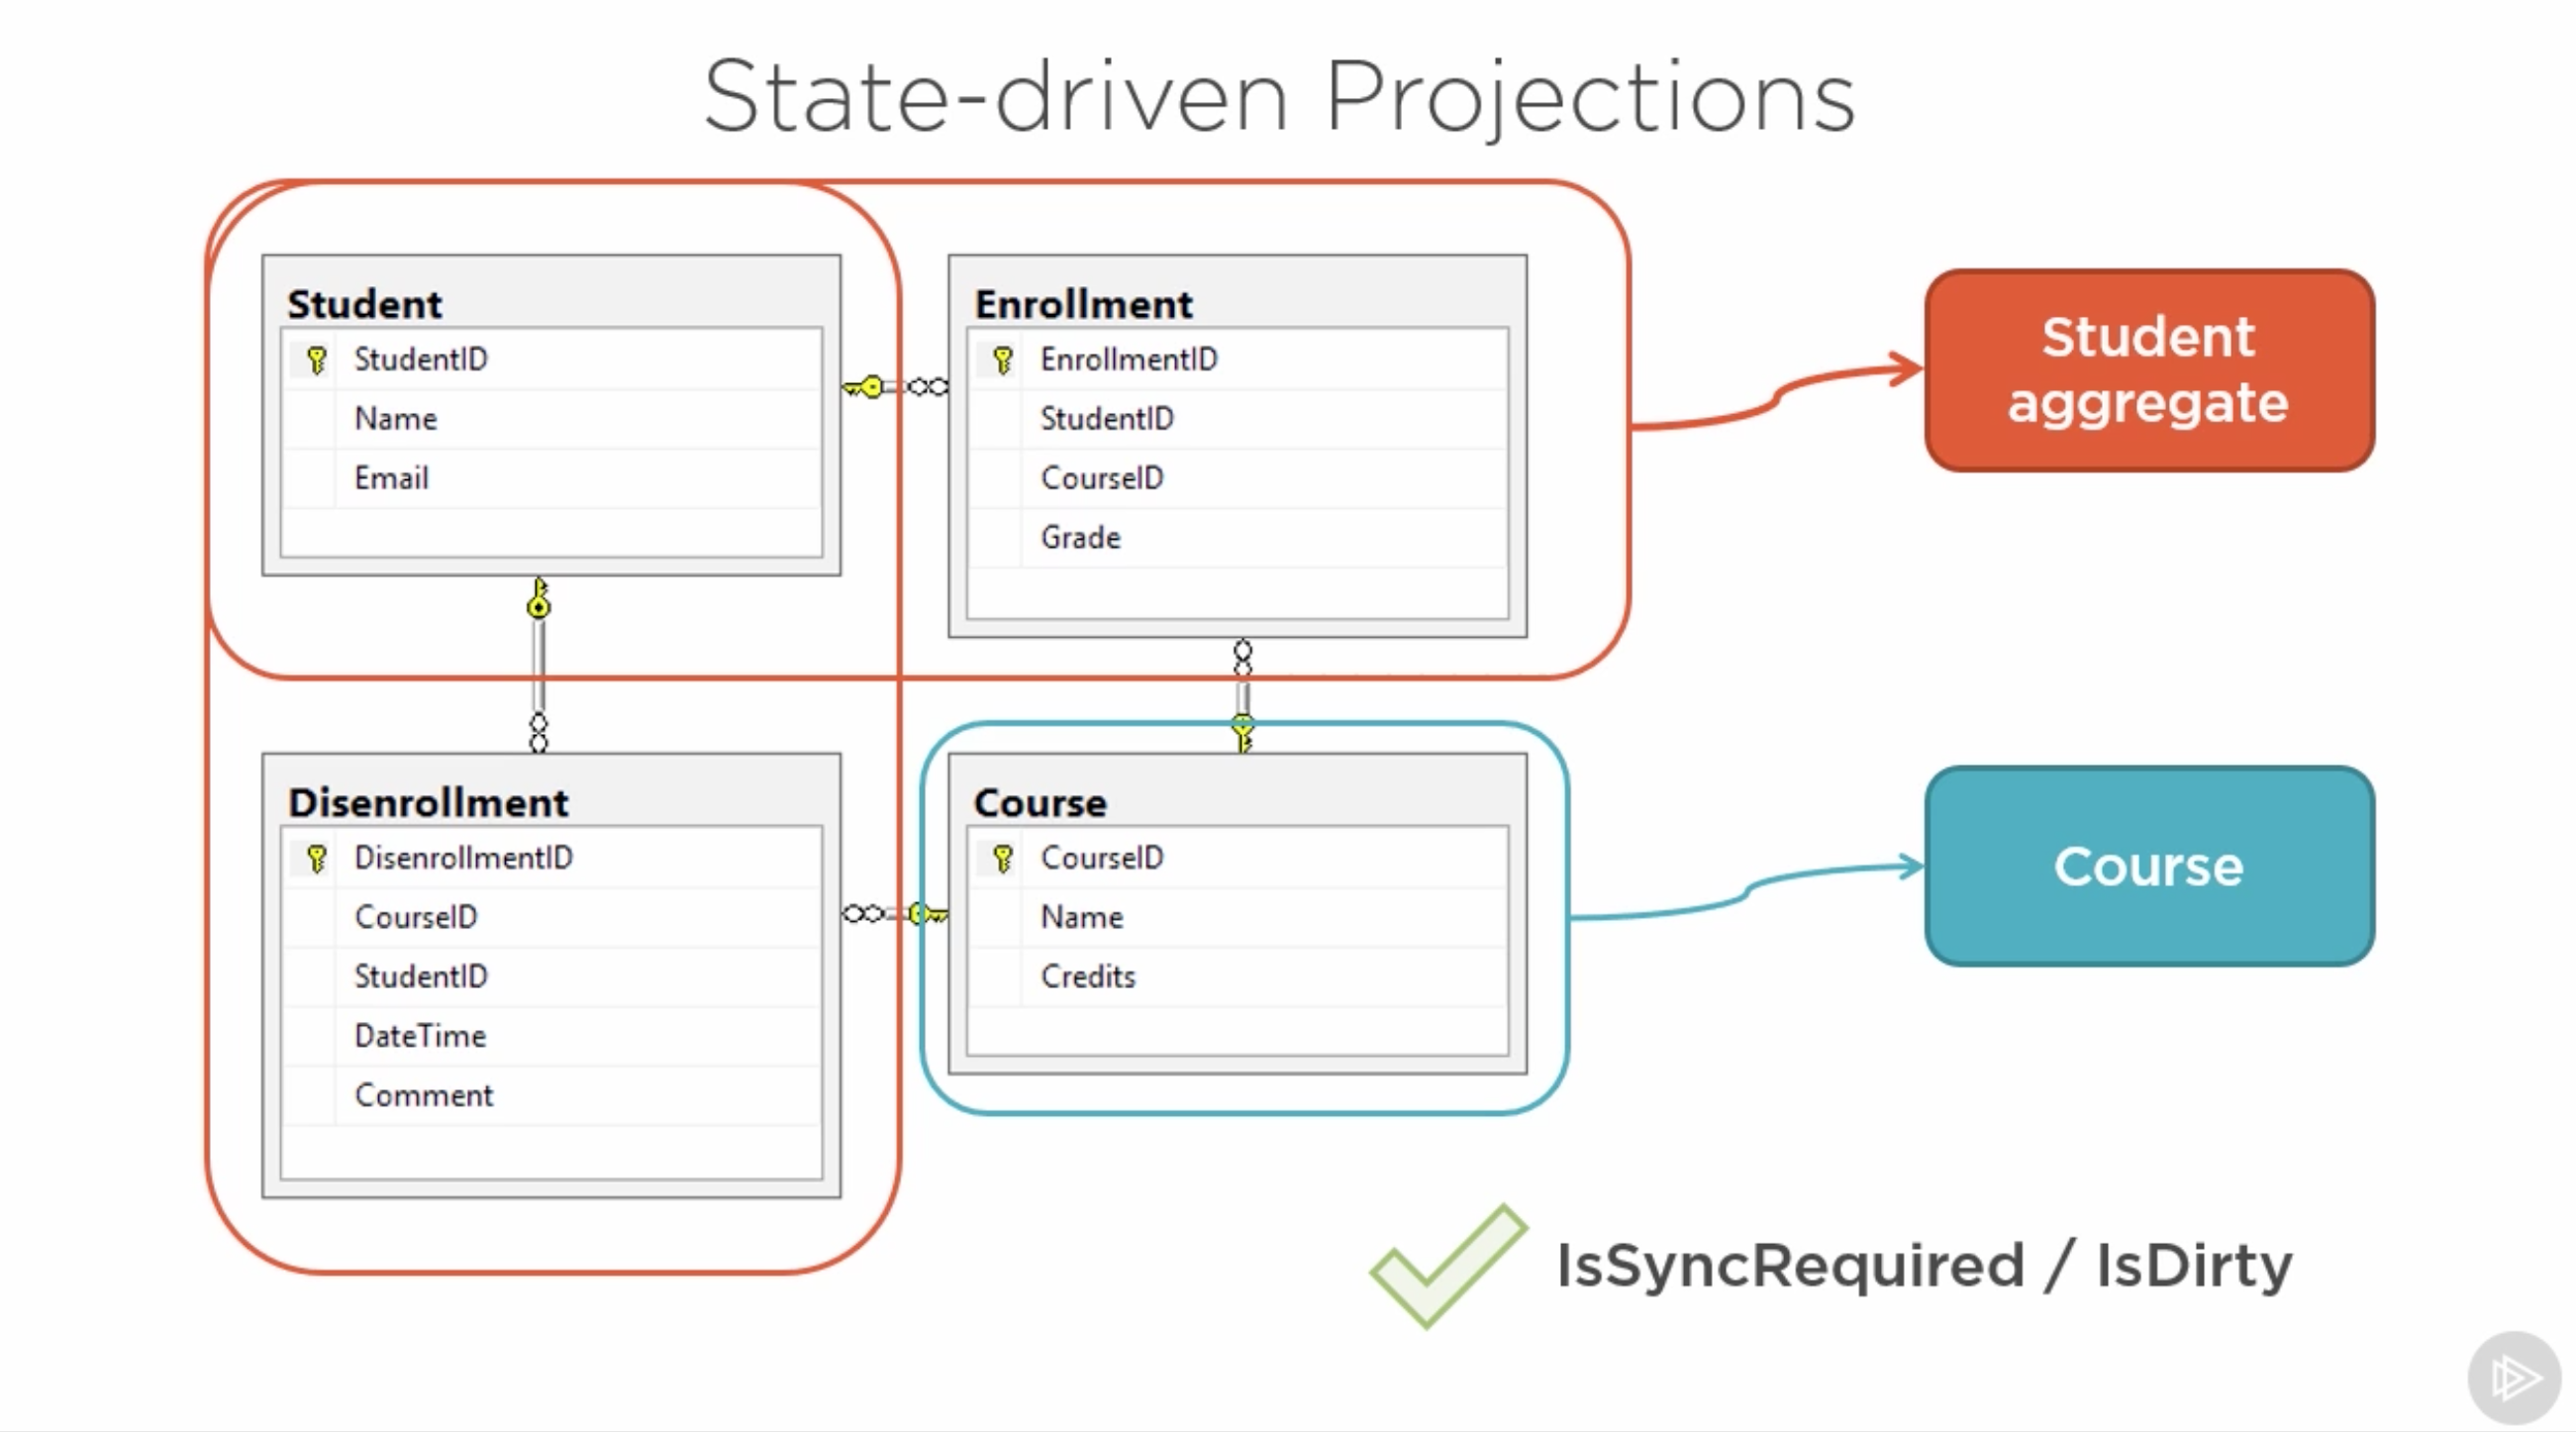This screenshot has height=1432, width=2576.
Task: Click EnrollmentID column in Enrollment table
Action: 1238,359
